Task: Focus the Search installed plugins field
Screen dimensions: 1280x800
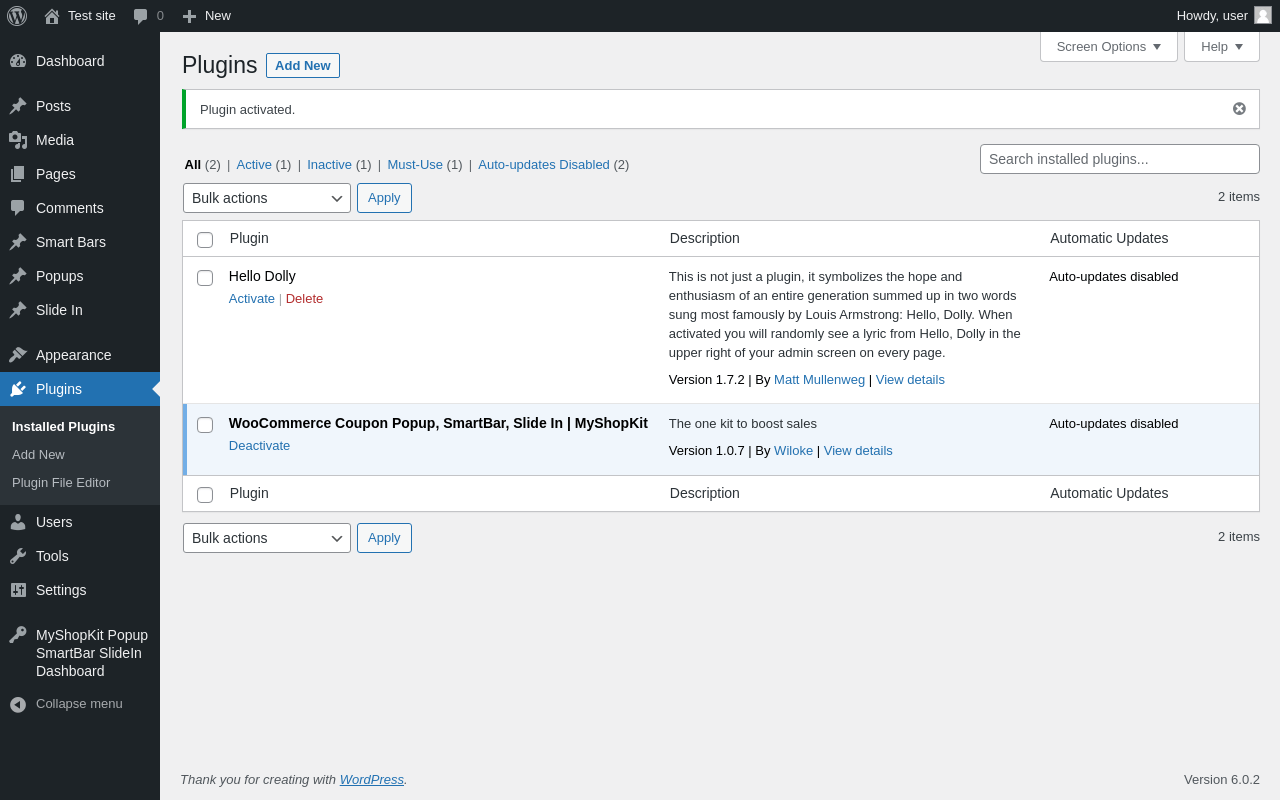Action: tap(1120, 159)
